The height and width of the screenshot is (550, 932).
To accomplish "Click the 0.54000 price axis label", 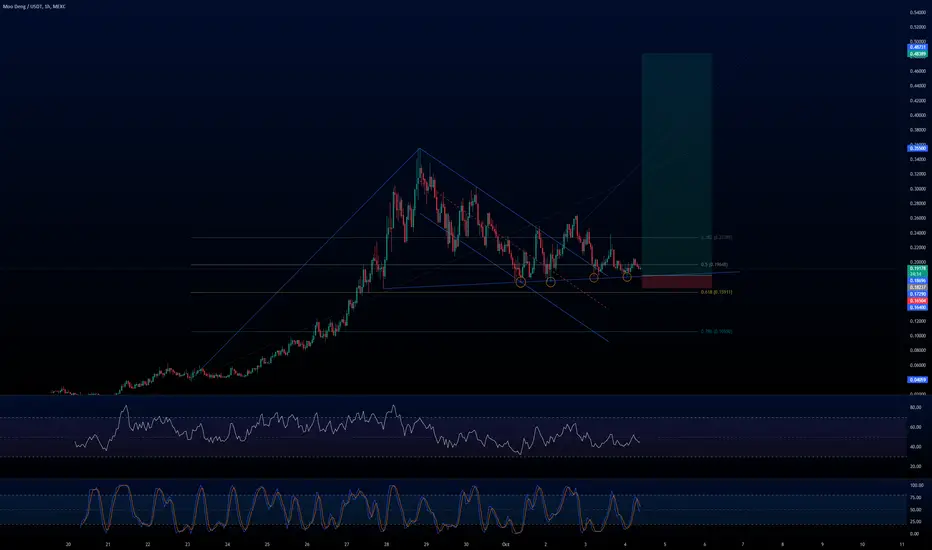I will point(917,12).
